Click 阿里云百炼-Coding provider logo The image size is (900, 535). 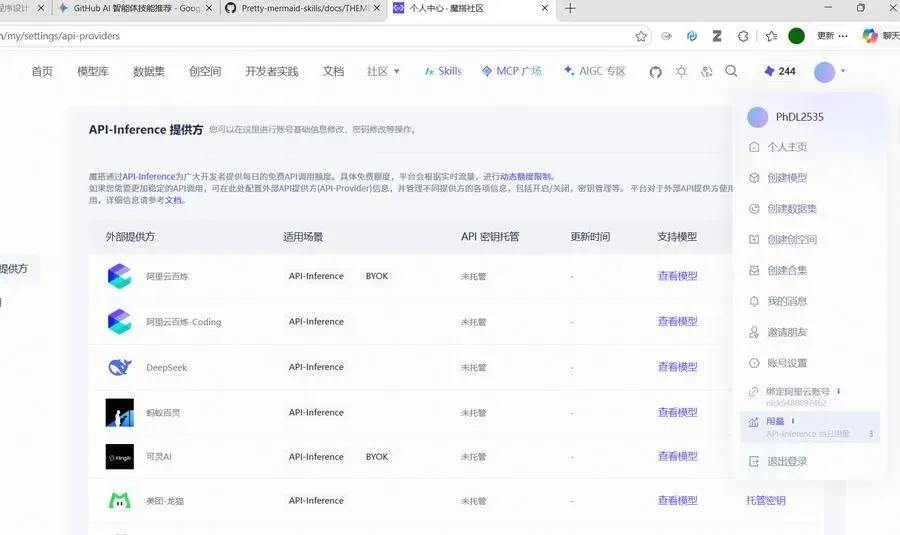119,321
